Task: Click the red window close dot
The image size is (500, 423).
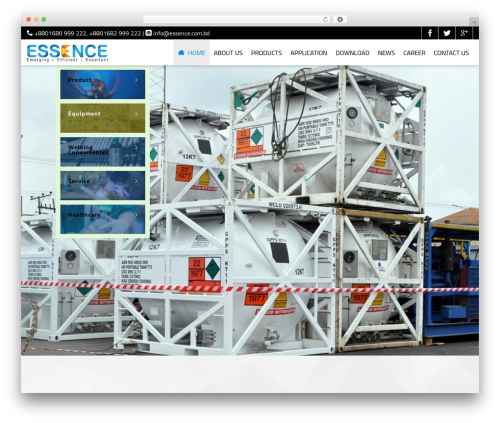Action: pyautogui.click(x=29, y=19)
